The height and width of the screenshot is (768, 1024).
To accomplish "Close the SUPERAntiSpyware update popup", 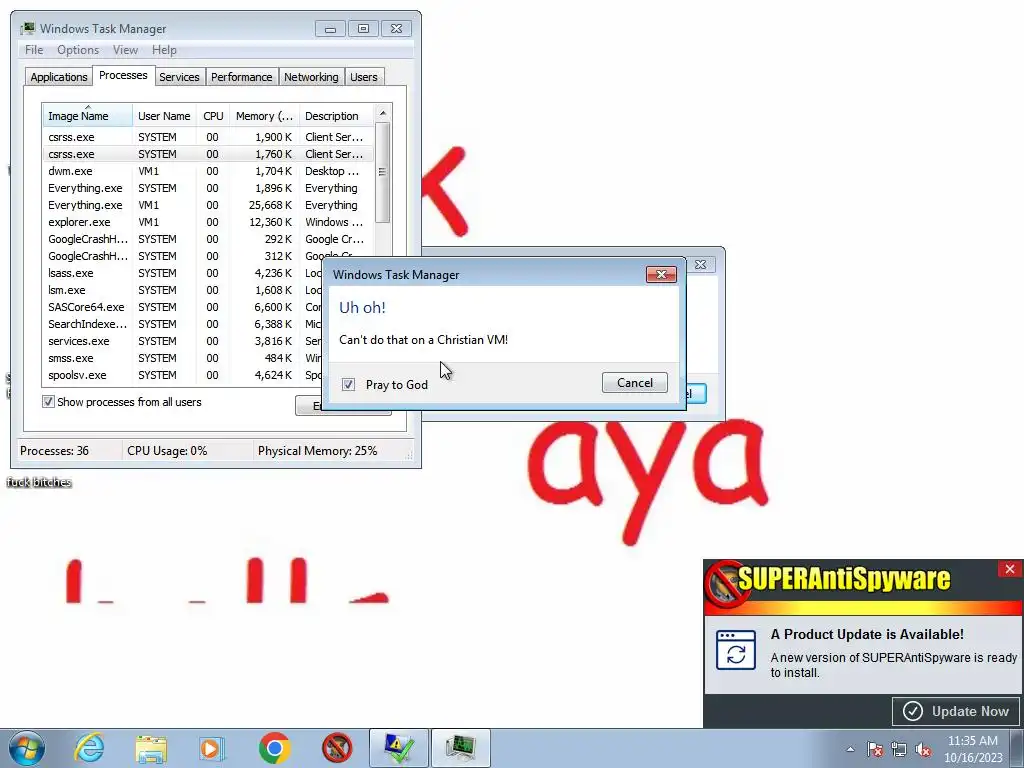I will pos(1010,569).
